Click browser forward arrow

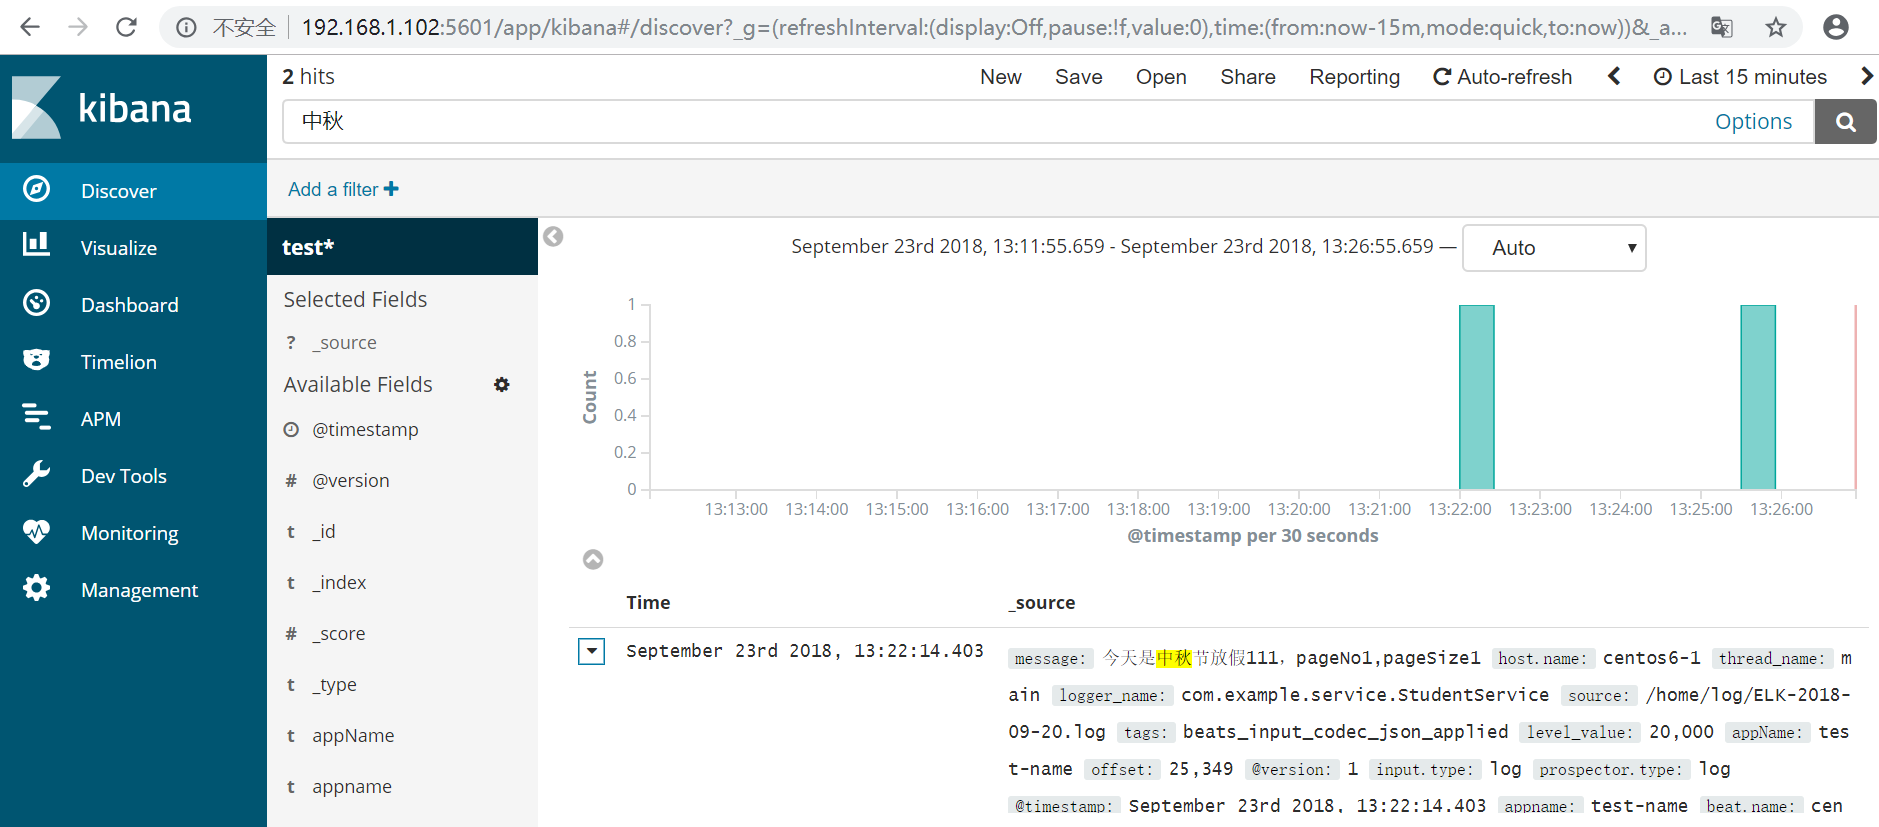pyautogui.click(x=78, y=27)
